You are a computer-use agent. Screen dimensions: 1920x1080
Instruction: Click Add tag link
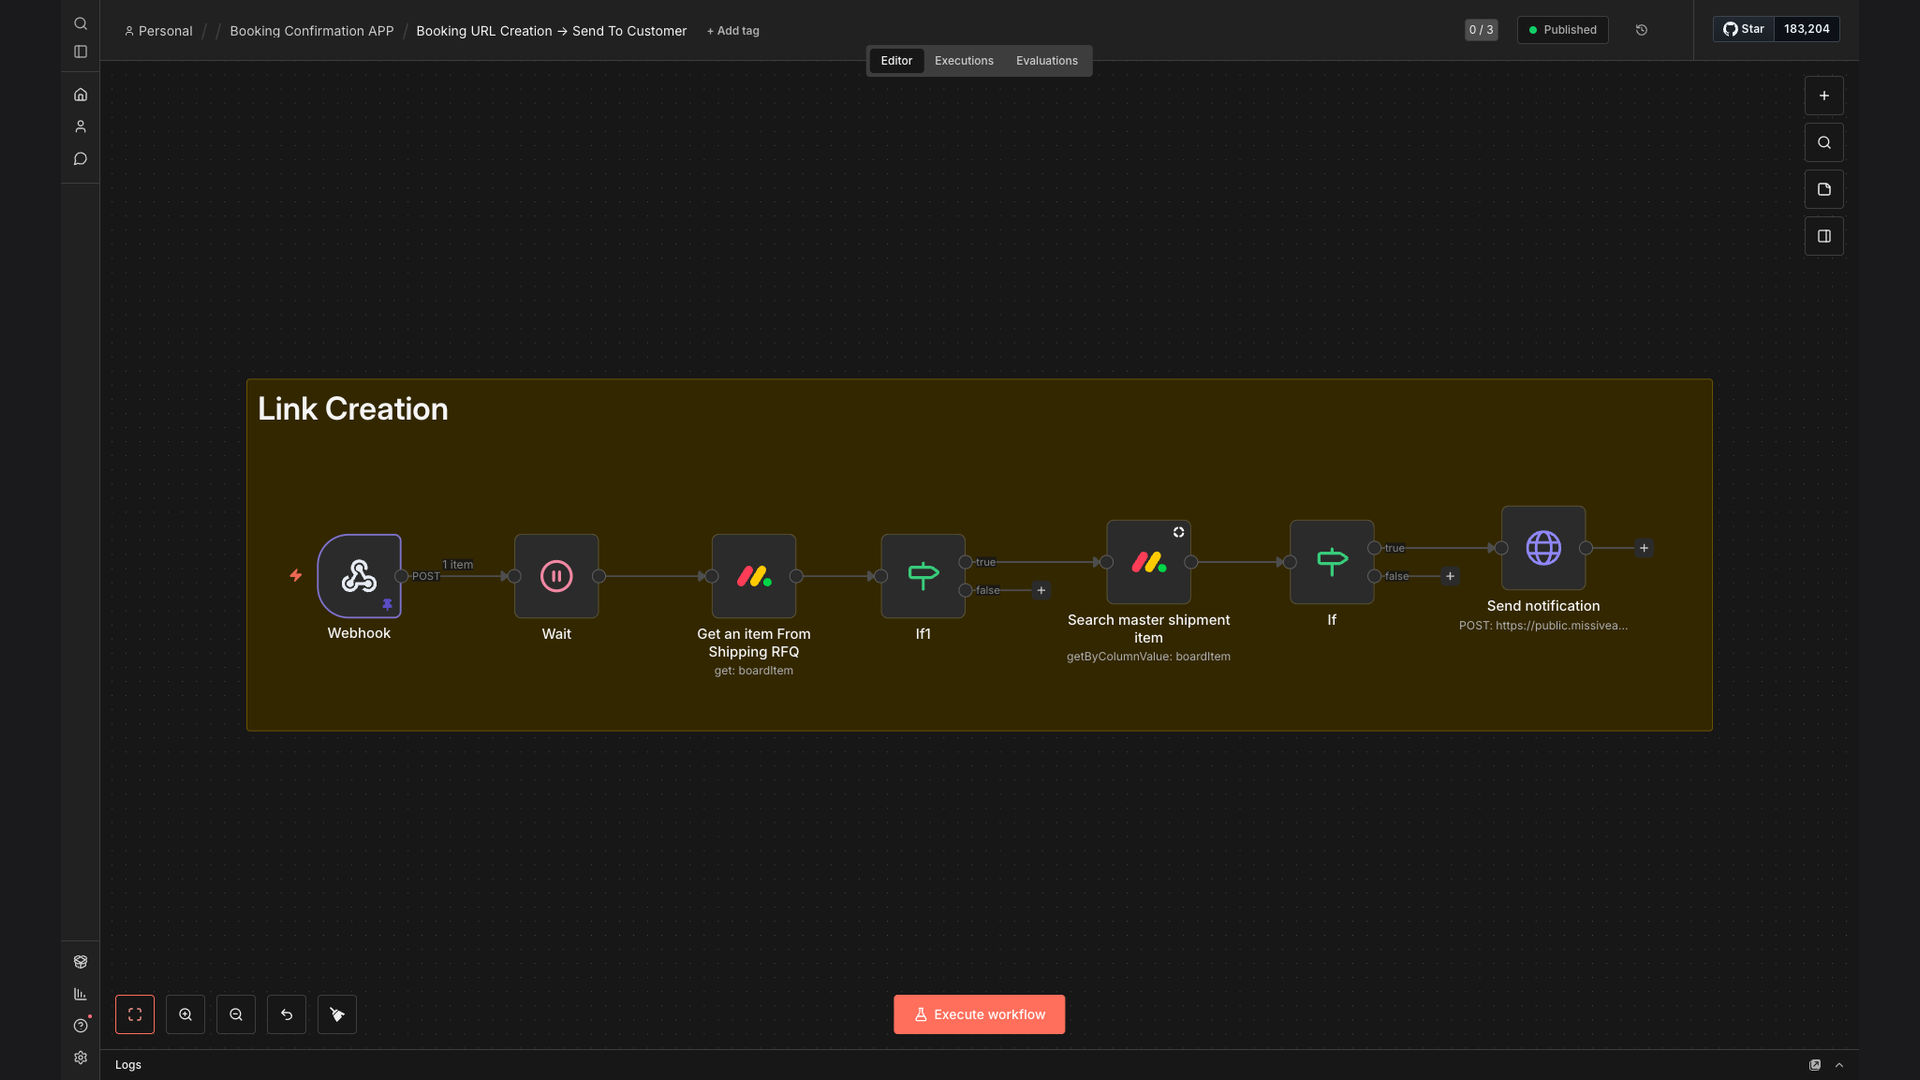[733, 31]
